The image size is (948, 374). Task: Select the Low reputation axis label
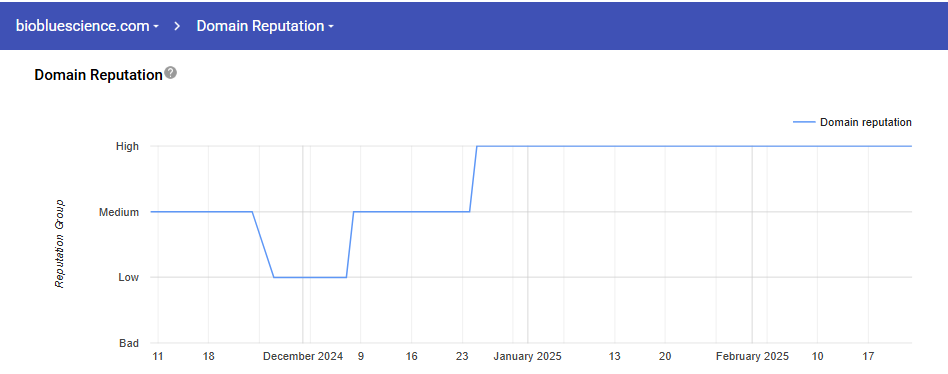[128, 277]
